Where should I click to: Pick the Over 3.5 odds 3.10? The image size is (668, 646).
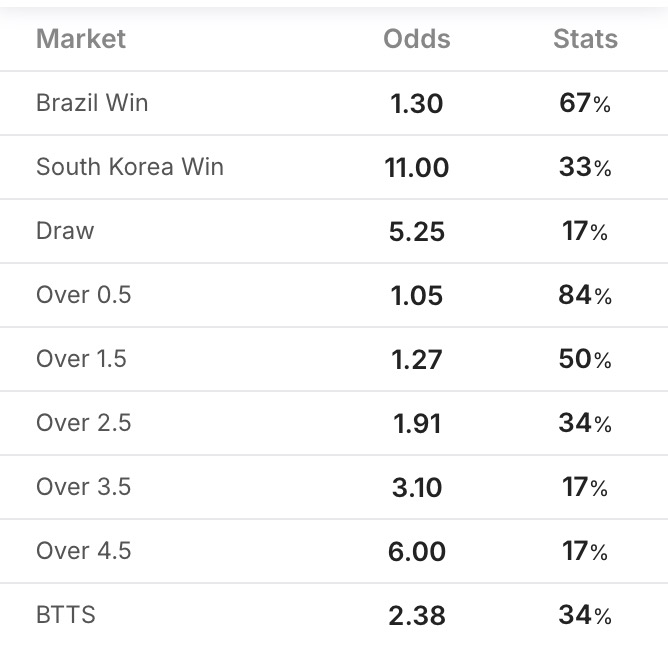416,487
